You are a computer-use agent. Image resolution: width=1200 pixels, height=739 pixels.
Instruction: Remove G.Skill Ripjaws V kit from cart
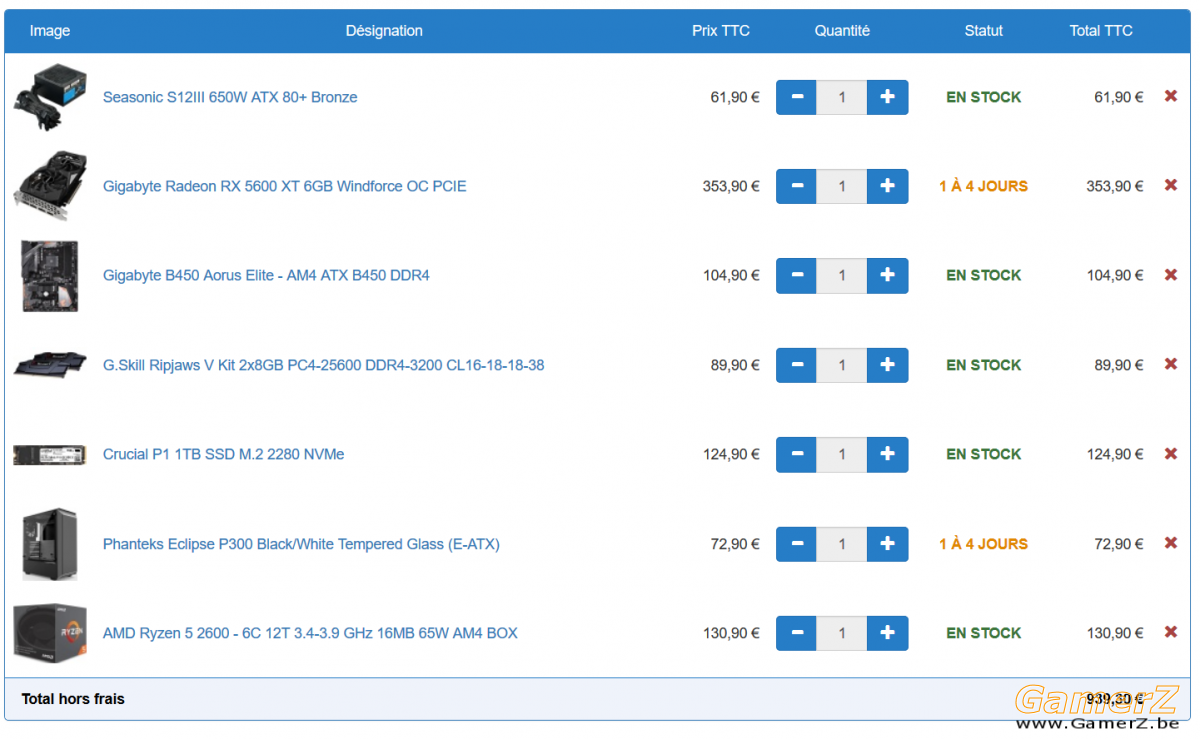tap(1171, 364)
